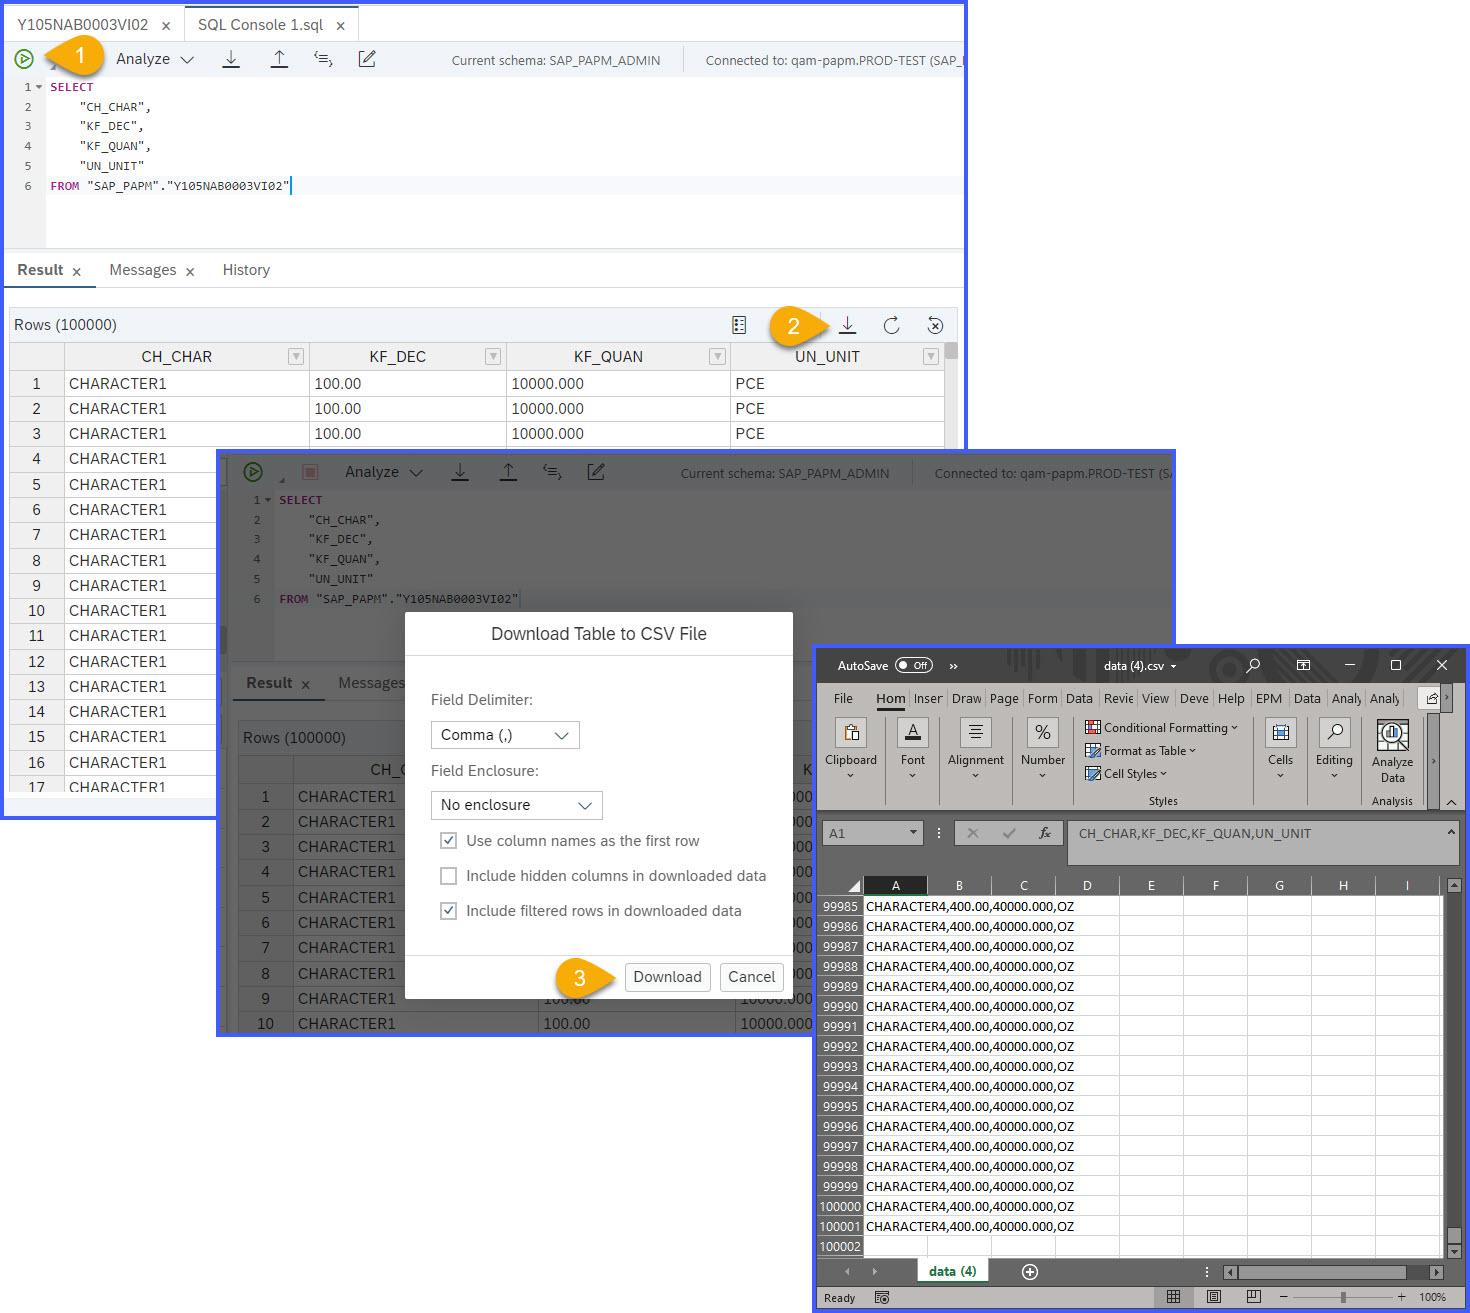Toggle Excel AutoSave switch
This screenshot has width=1470, height=1313.
[914, 665]
